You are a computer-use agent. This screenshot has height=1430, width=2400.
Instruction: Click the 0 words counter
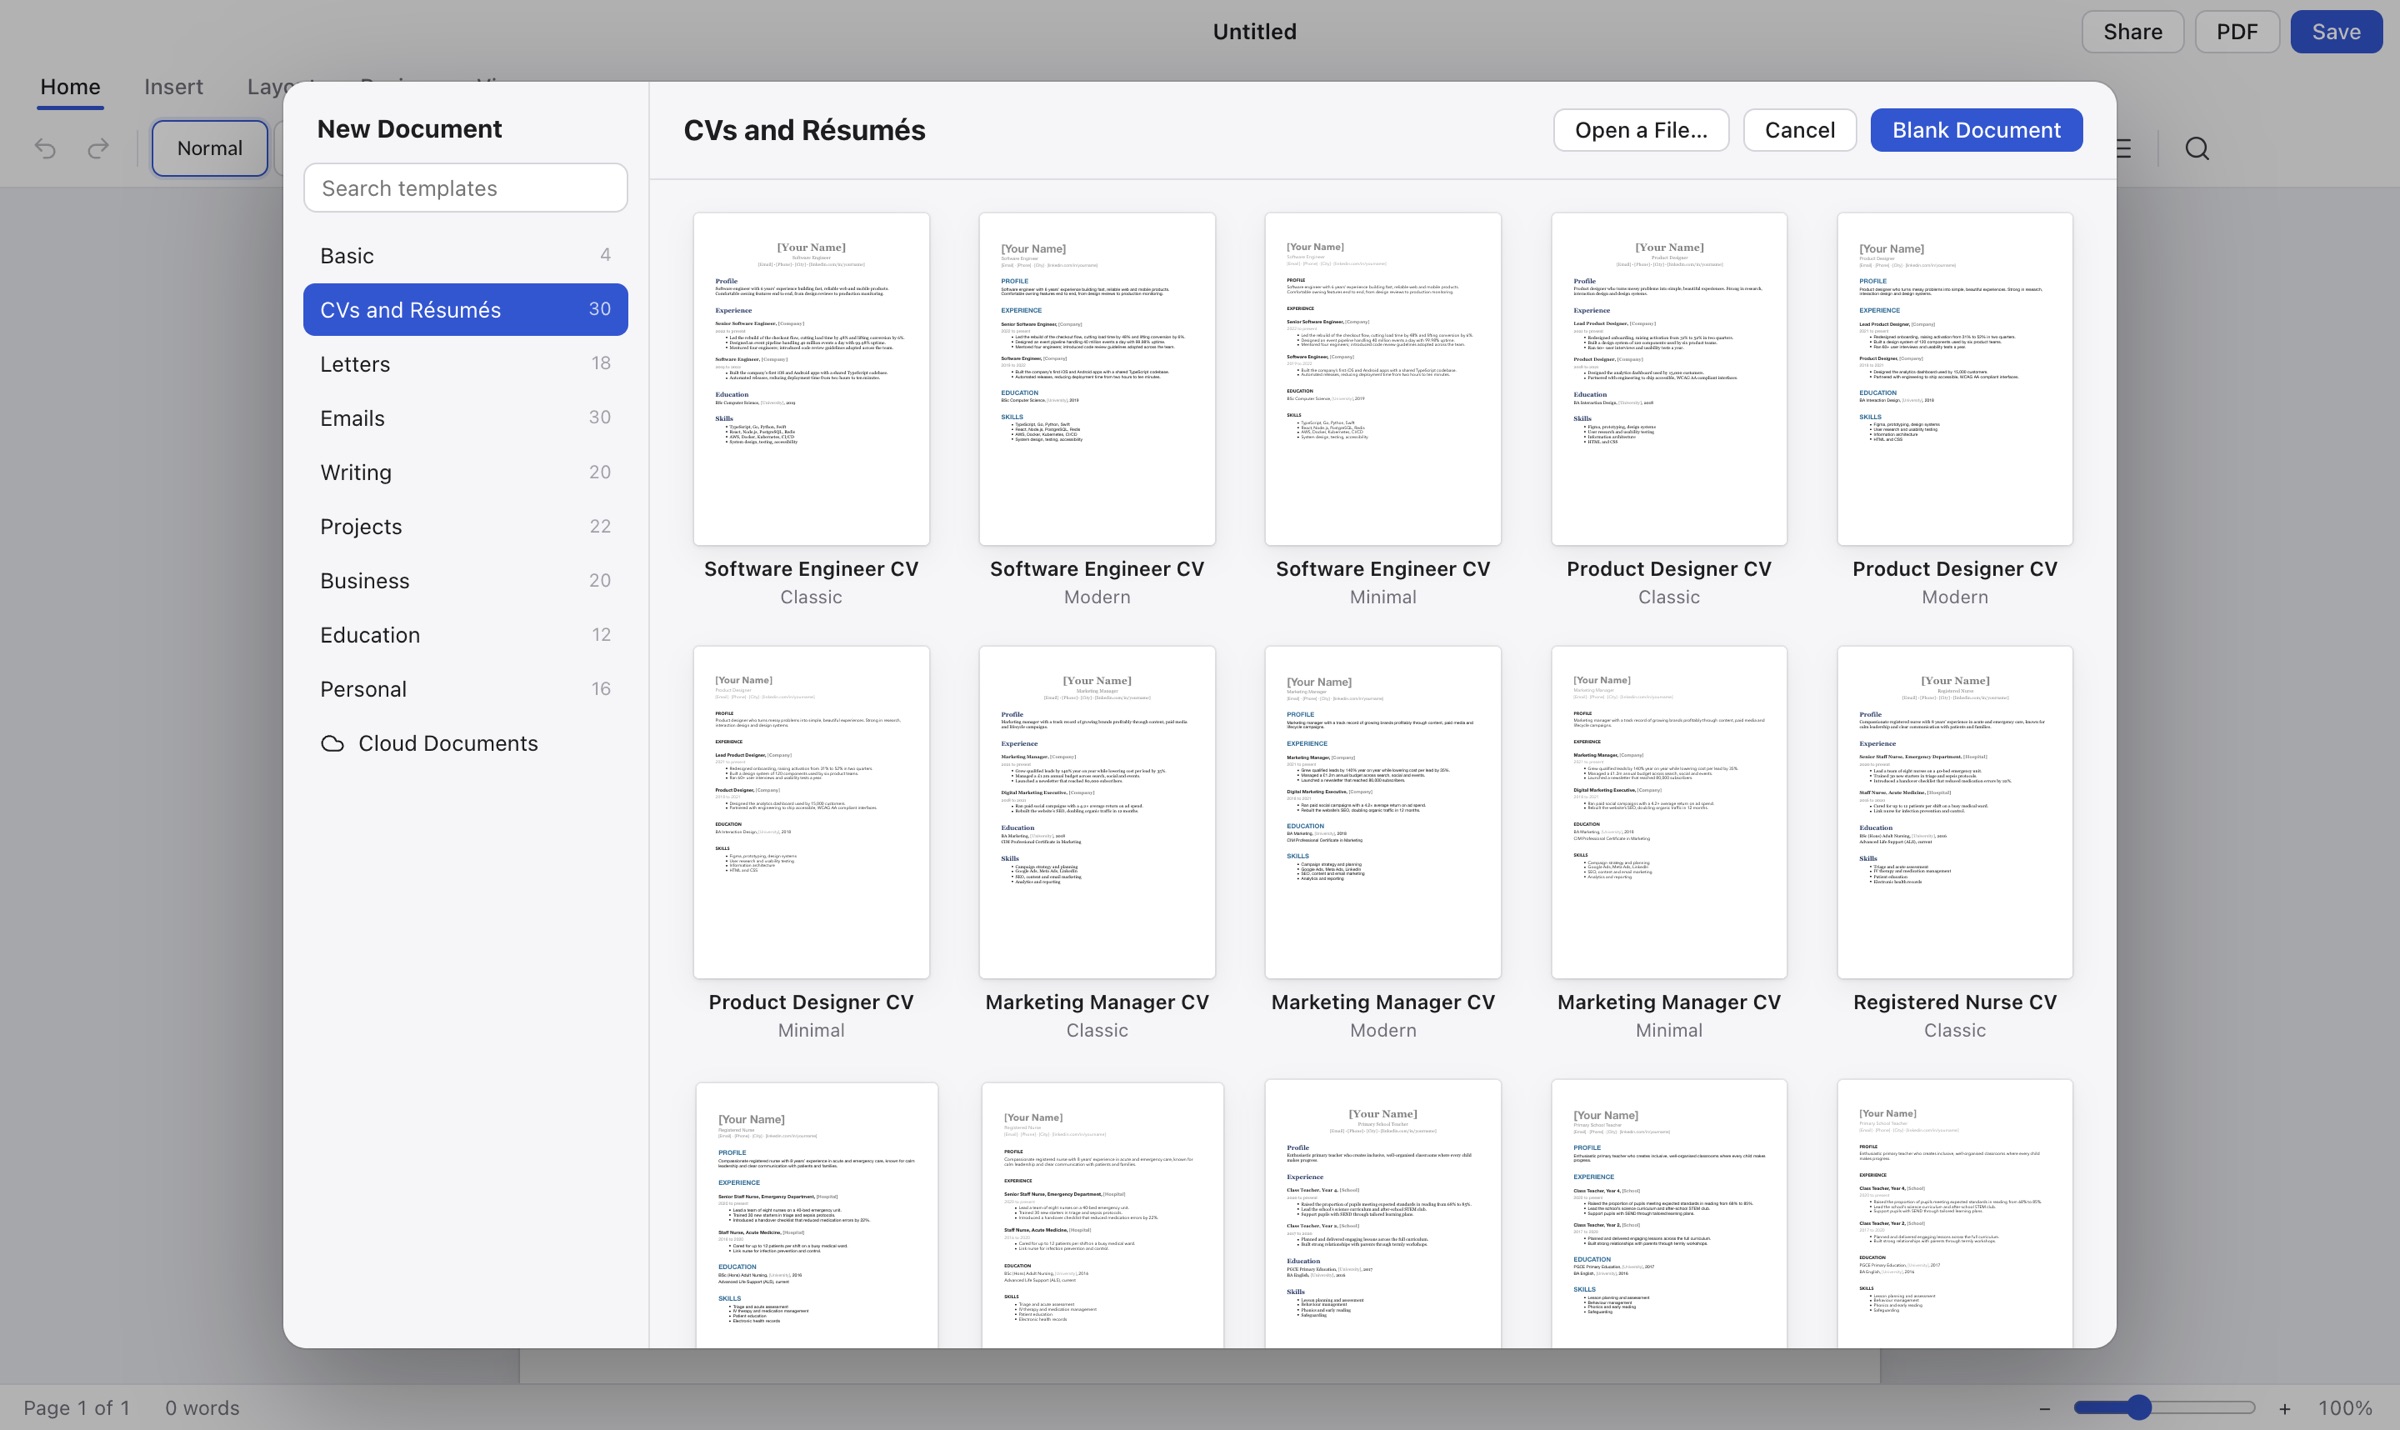tap(202, 1408)
